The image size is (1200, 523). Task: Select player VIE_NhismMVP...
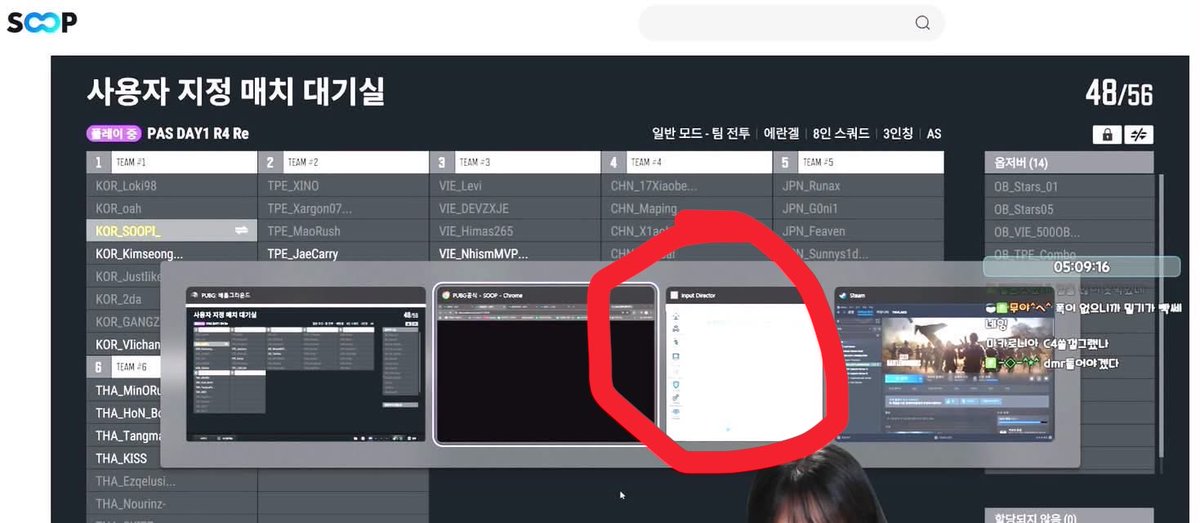515,254
